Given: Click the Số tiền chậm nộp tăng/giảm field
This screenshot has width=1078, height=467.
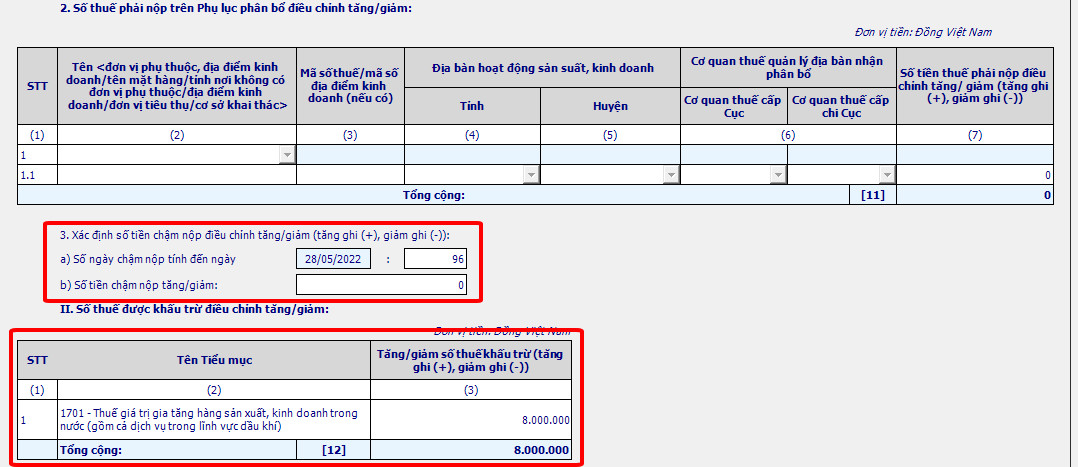Looking at the screenshot, I should 382,285.
